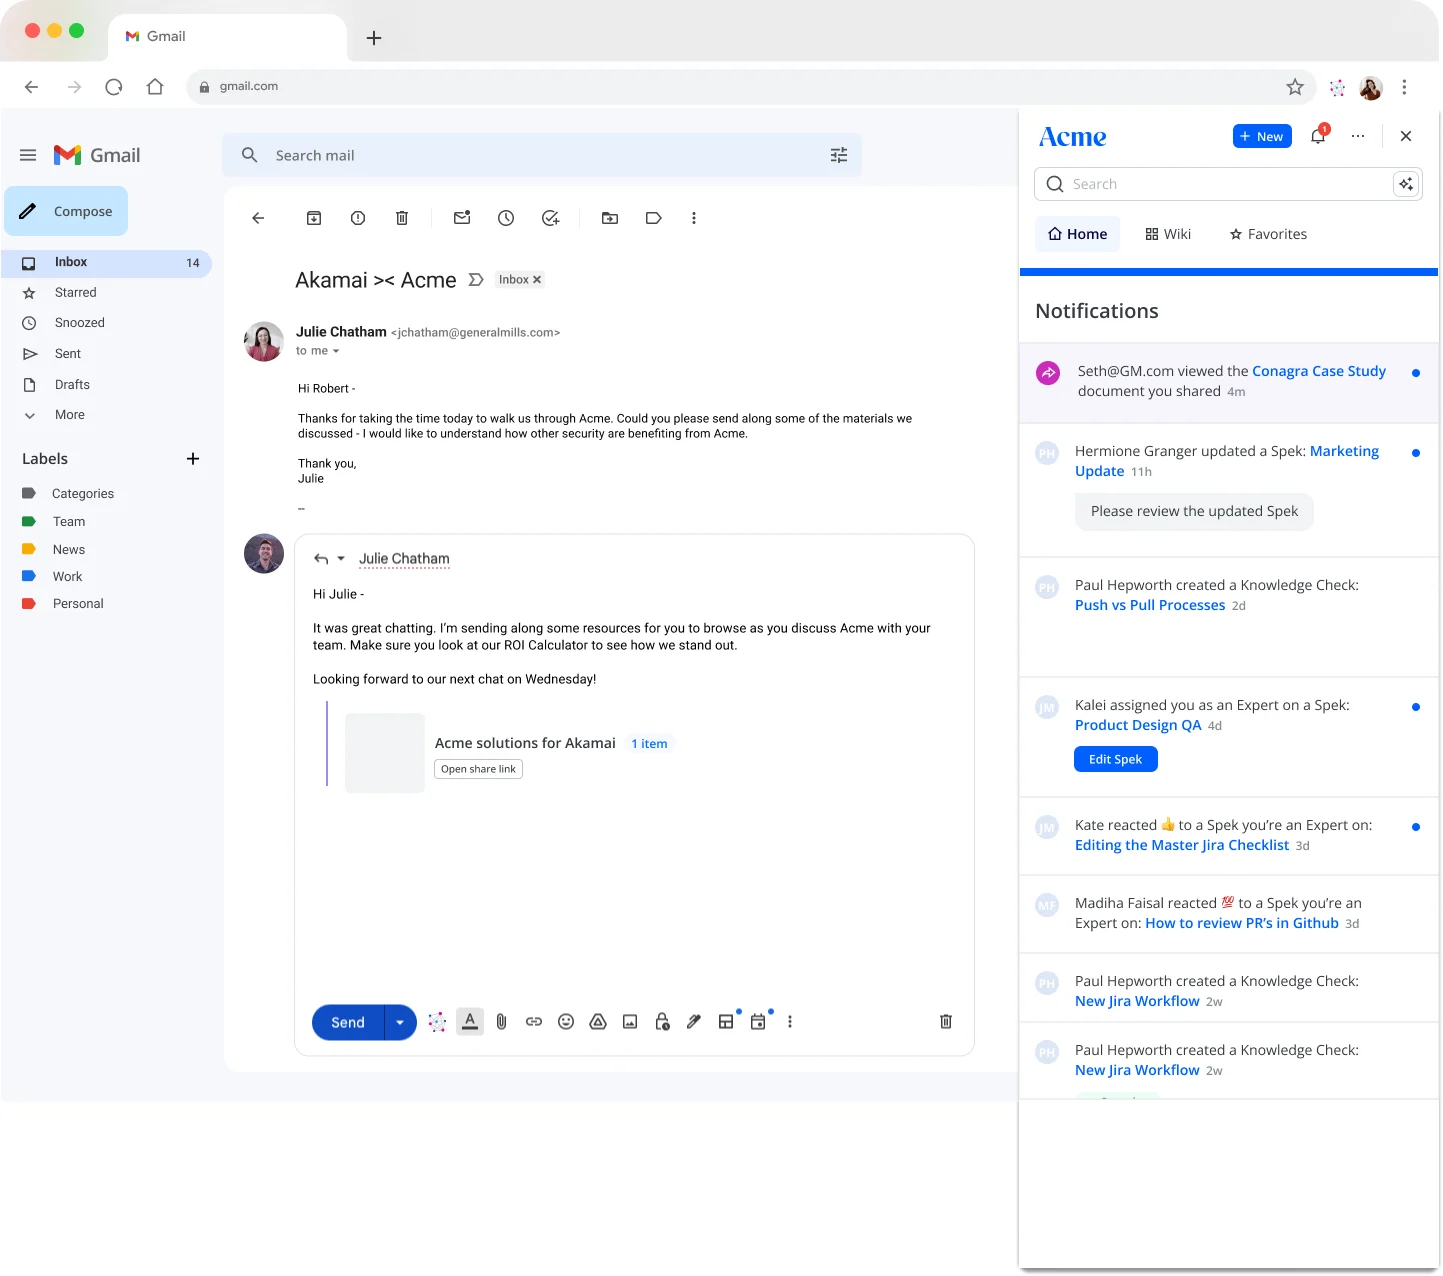Viewport: 1443px width, 1276px height.
Task: Send the reply to Julie
Action: (348, 1022)
